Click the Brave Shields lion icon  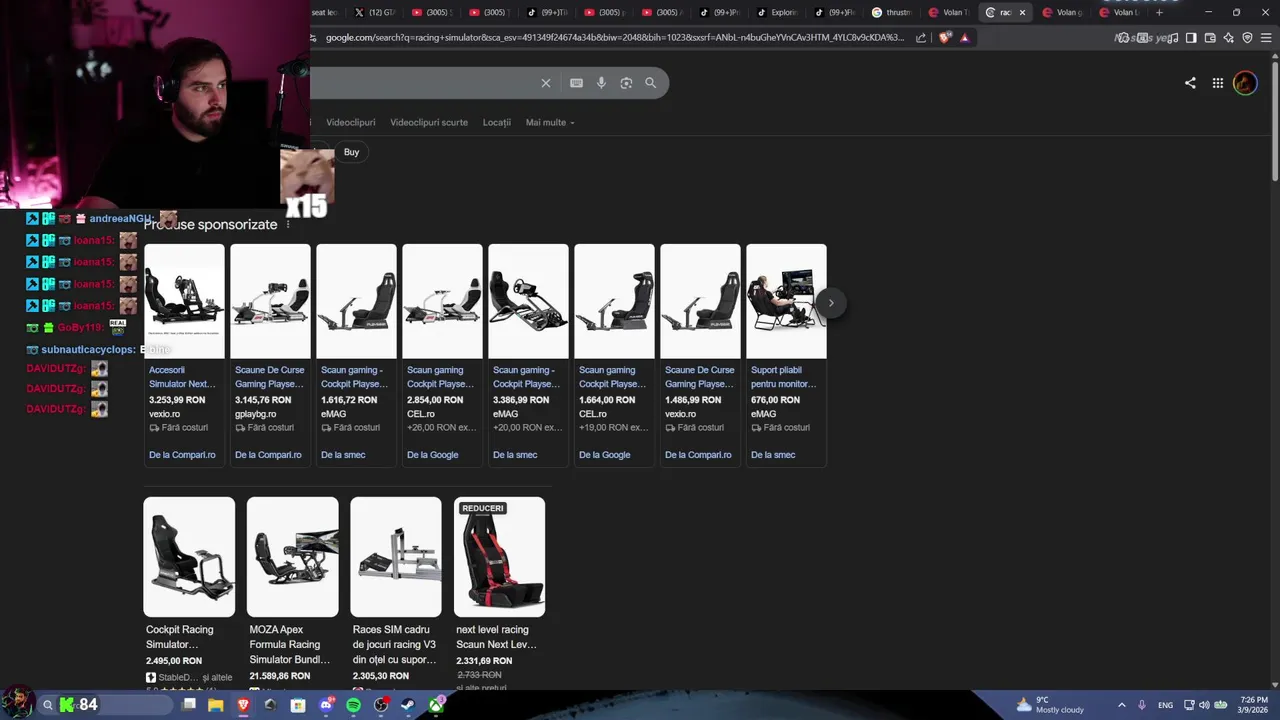(945, 38)
